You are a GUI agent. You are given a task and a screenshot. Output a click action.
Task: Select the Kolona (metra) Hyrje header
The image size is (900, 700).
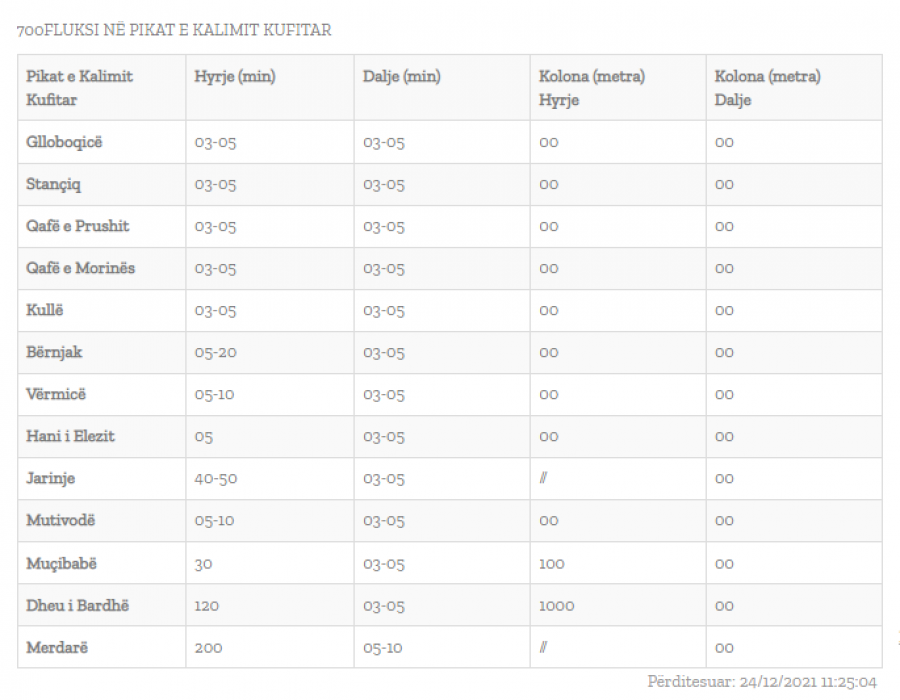coord(592,88)
